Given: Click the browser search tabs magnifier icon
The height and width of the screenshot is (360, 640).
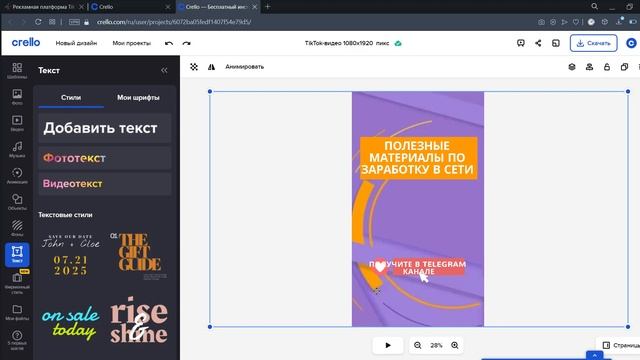Looking at the screenshot, I should pos(595,7).
